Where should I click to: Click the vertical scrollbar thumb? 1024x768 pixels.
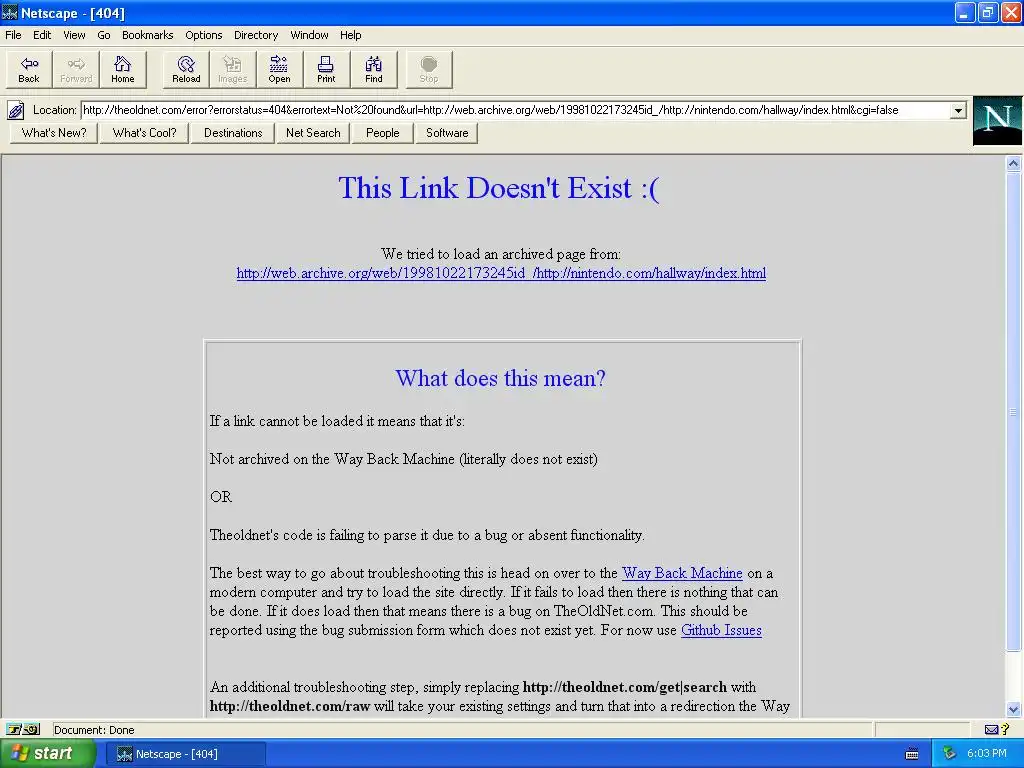pyautogui.click(x=1013, y=411)
